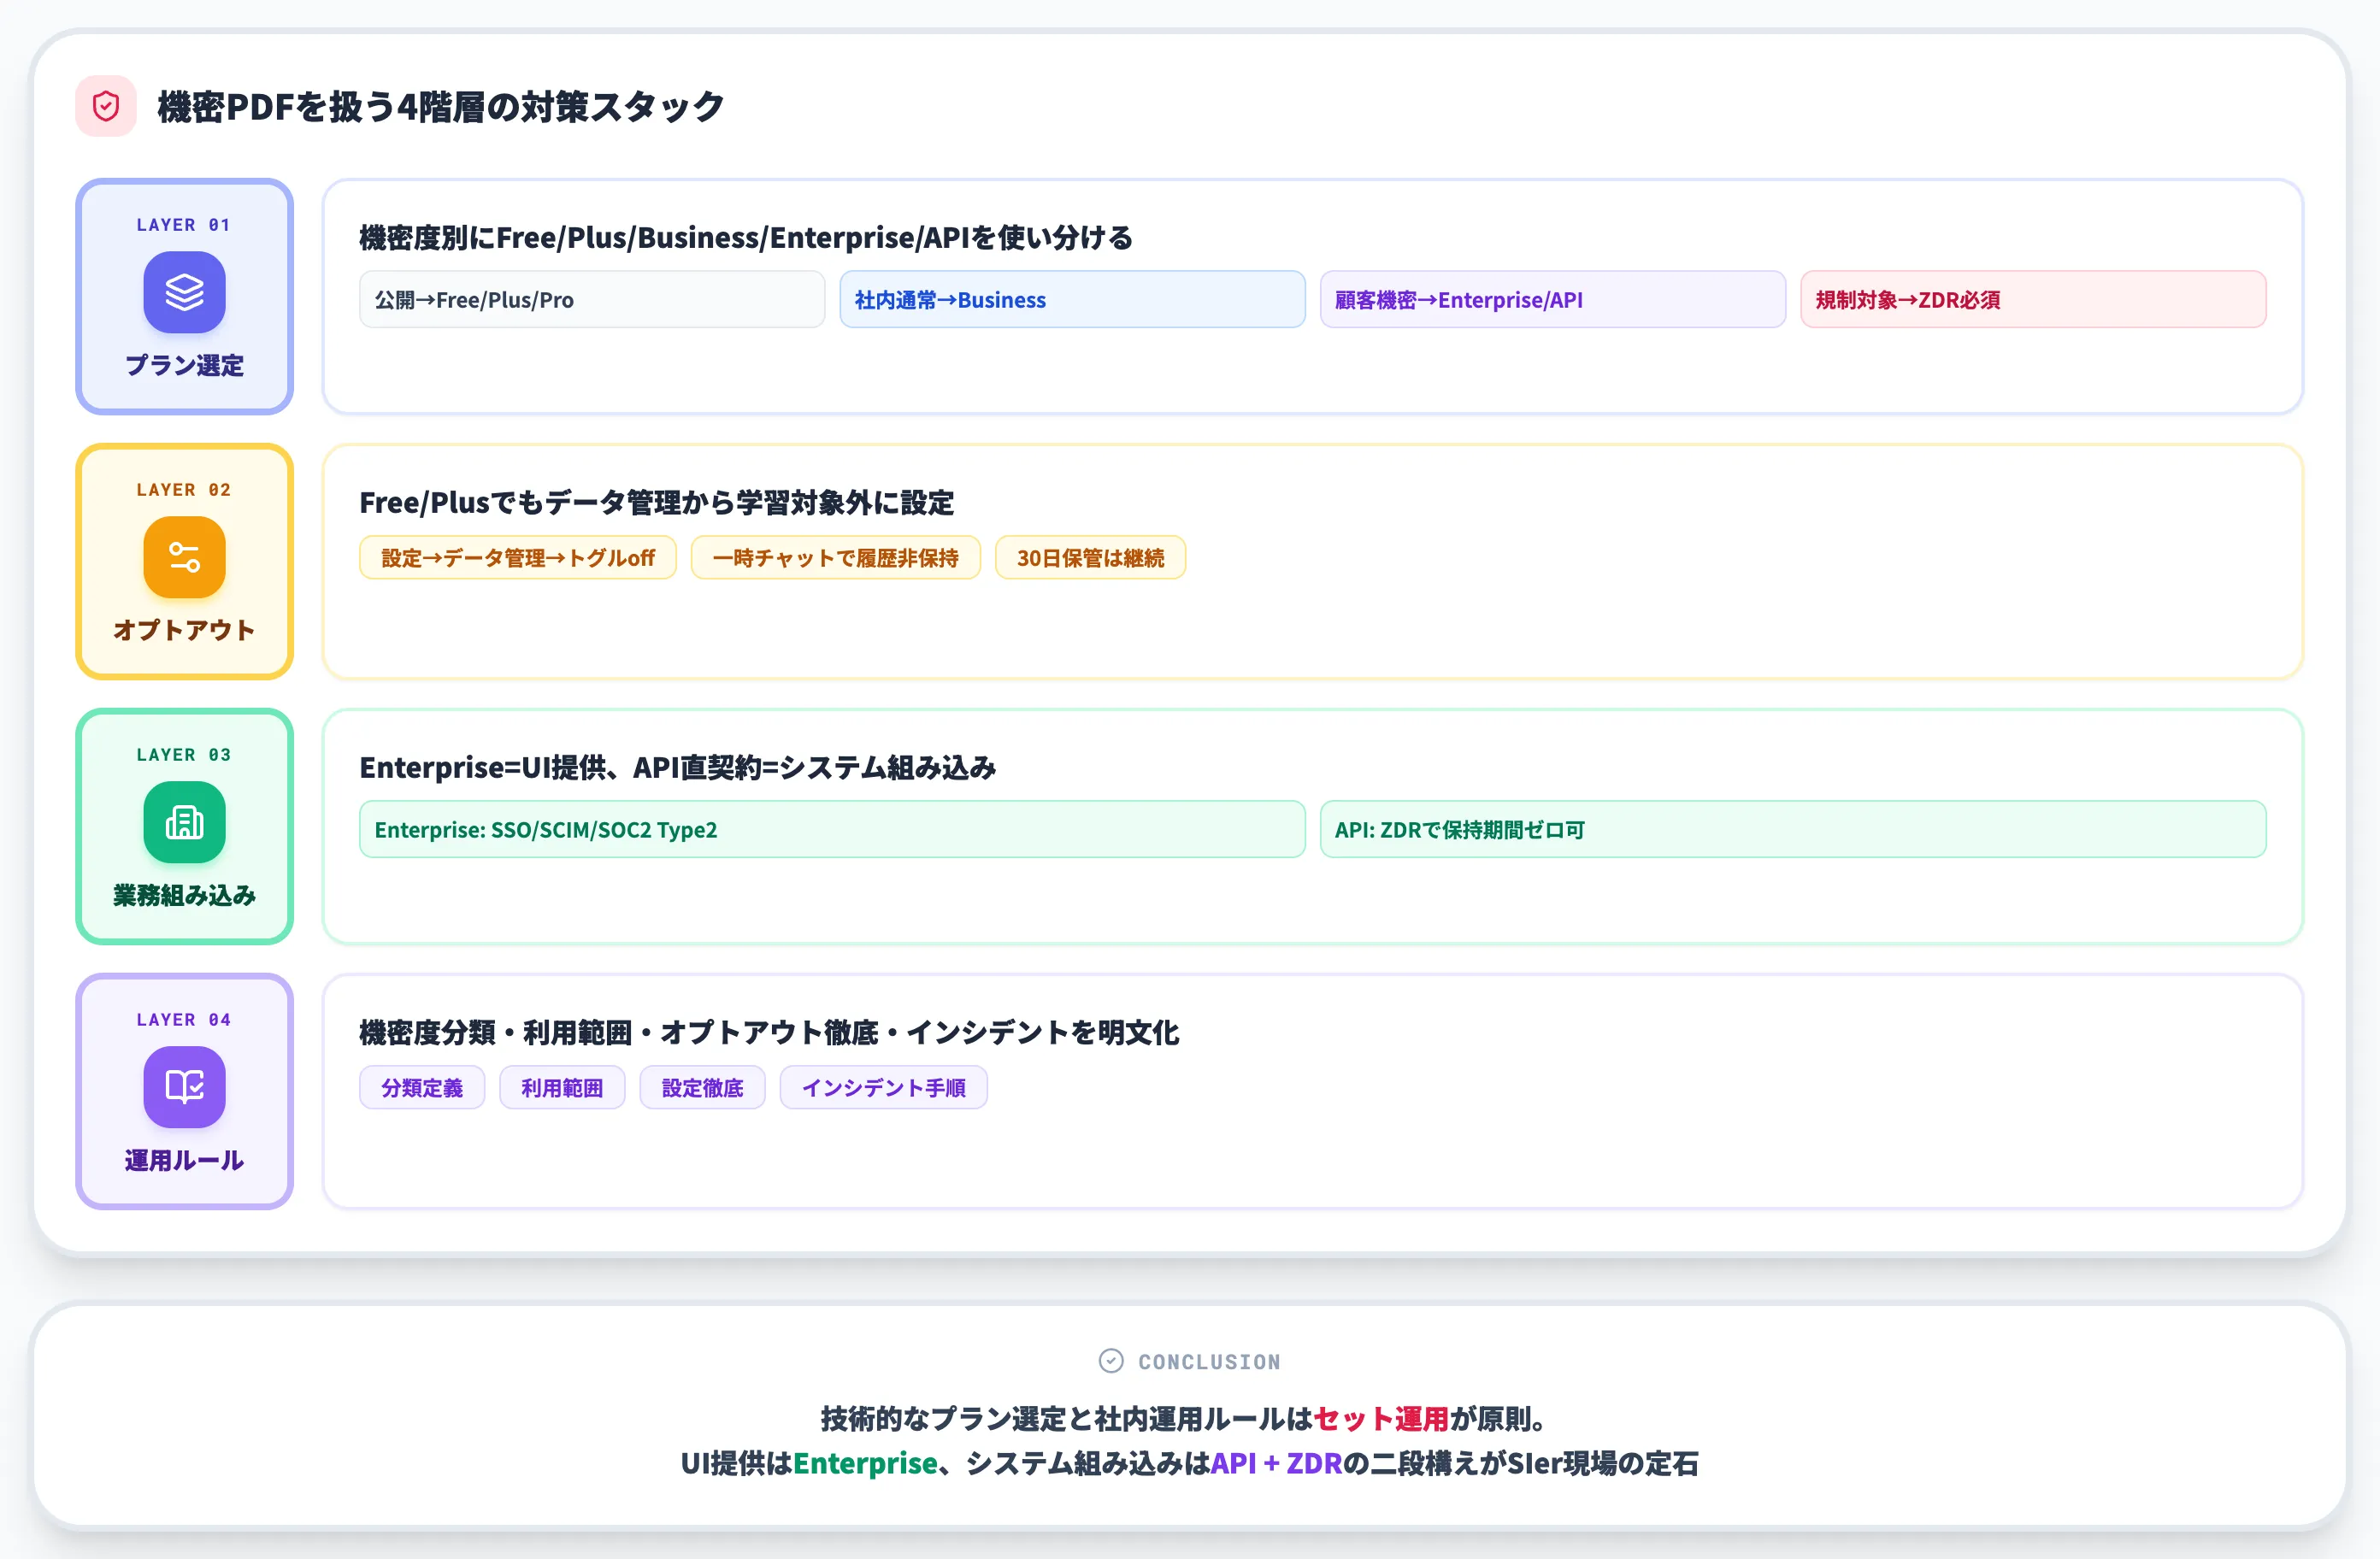Select the 社内通常→Business chip

pos(1072,299)
